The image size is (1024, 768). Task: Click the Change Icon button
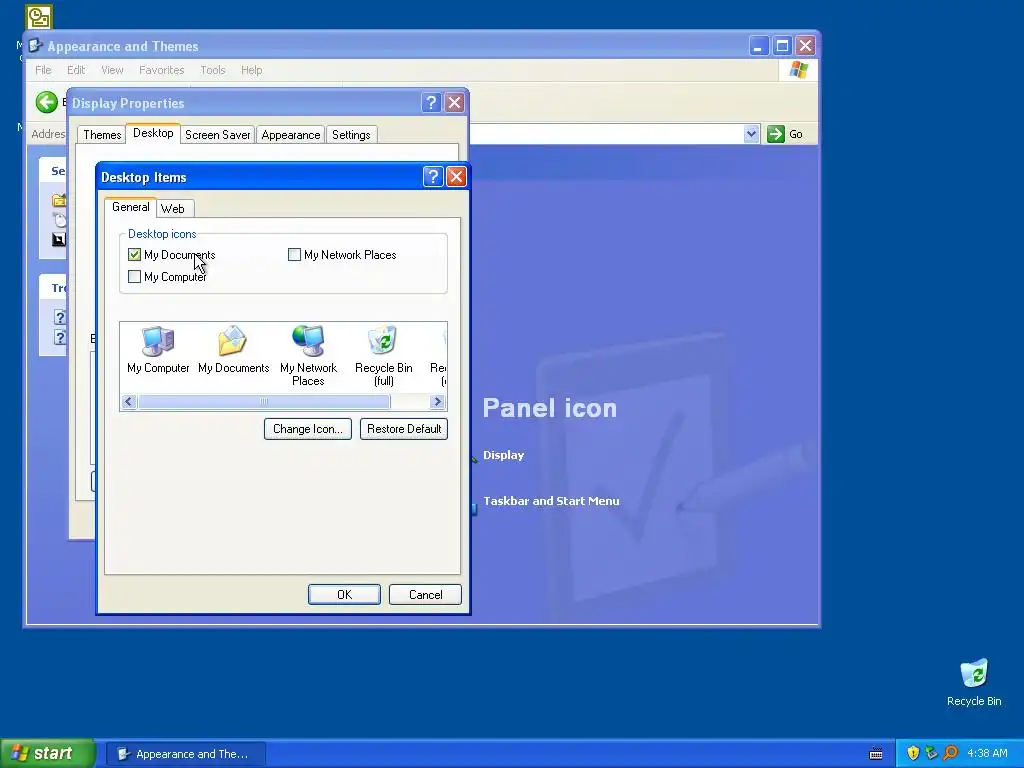pos(308,429)
